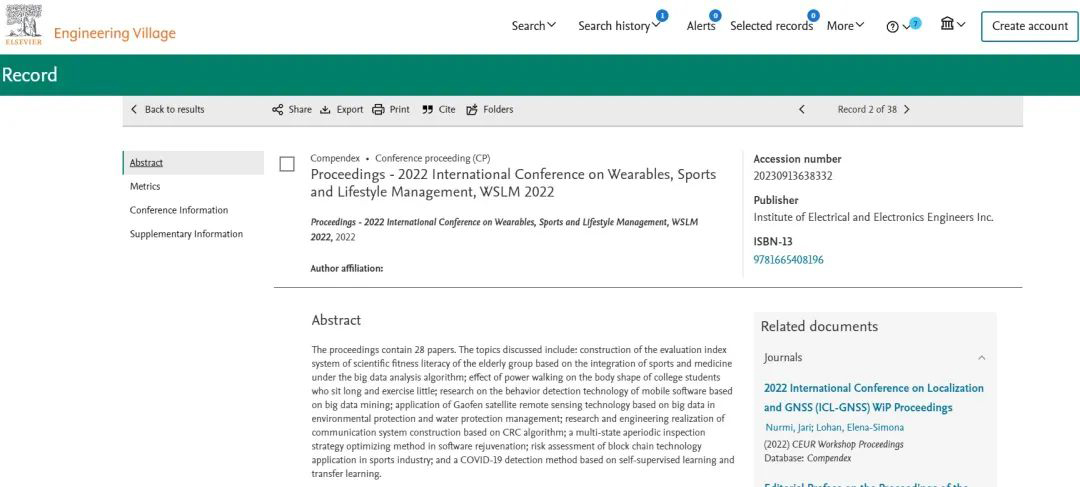
Task: Click the Record 2 of 38 text
Action: coord(867,110)
